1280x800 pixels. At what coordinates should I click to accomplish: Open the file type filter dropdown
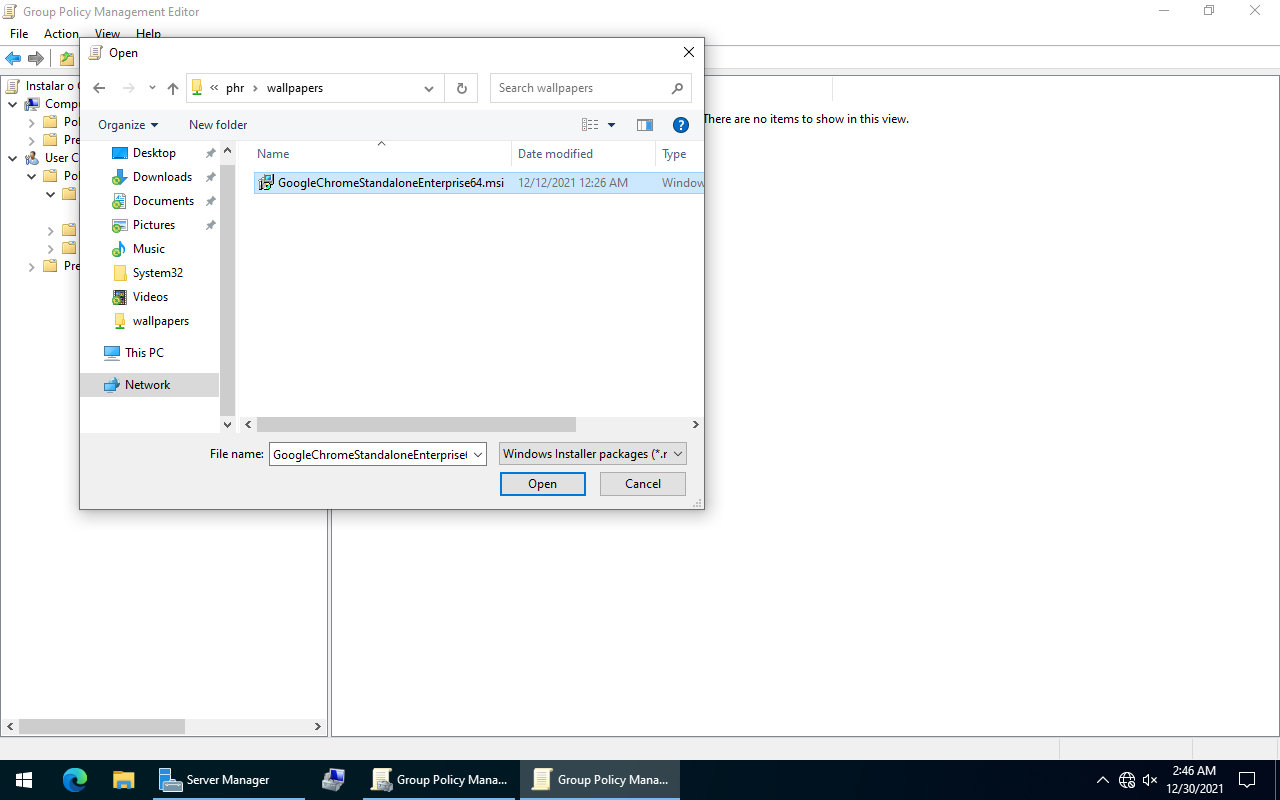pos(592,453)
